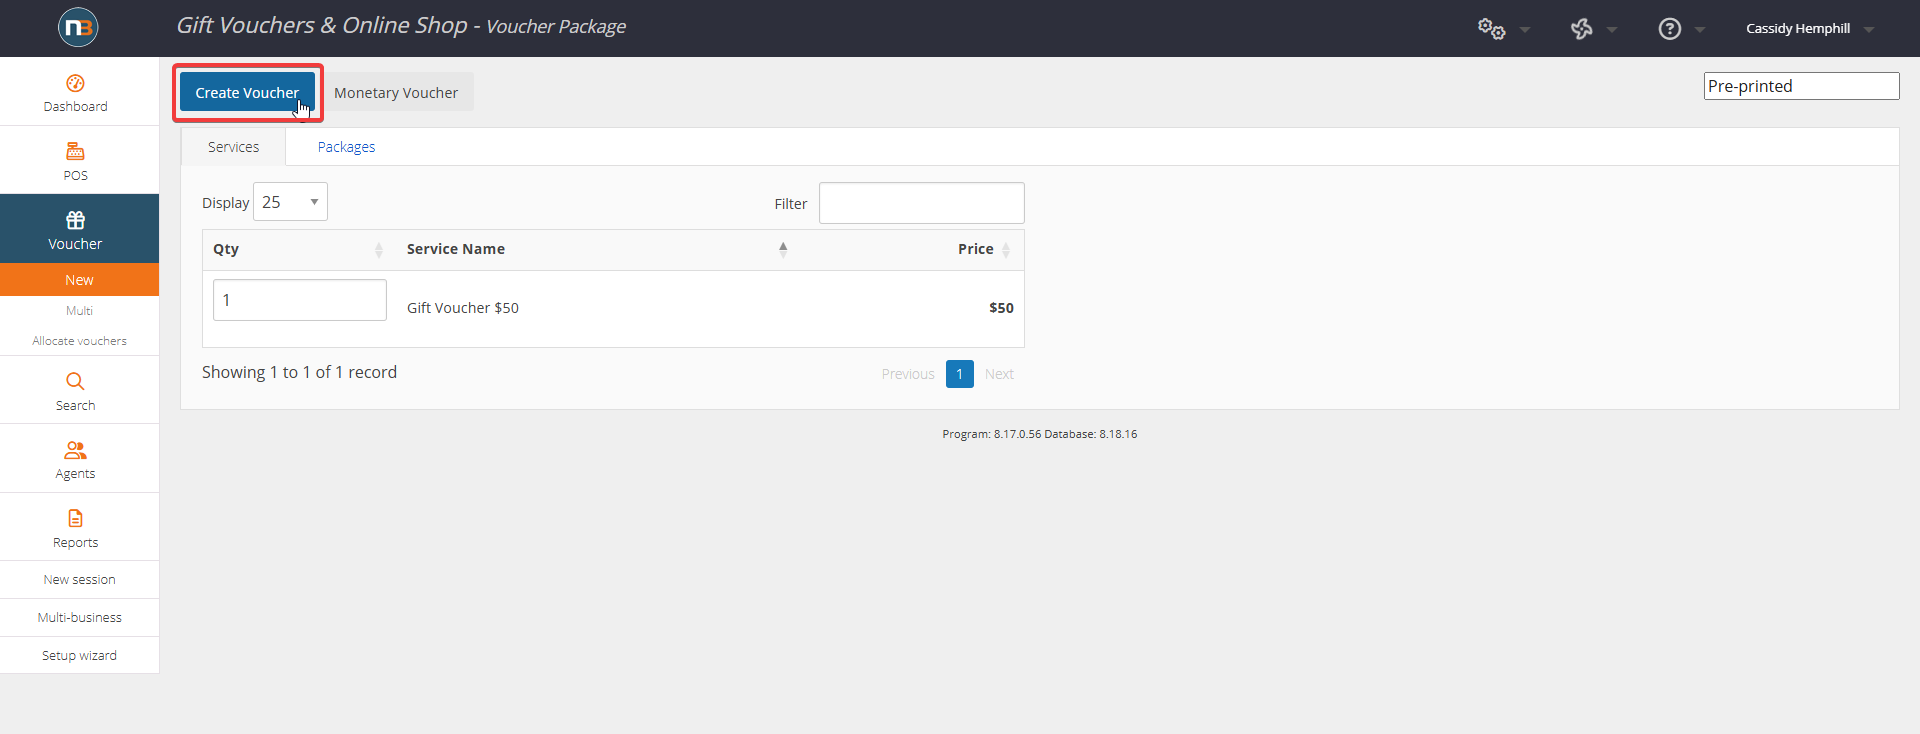This screenshot has width=1920, height=734.
Task: Sort by Qty column arrows
Action: (379, 250)
